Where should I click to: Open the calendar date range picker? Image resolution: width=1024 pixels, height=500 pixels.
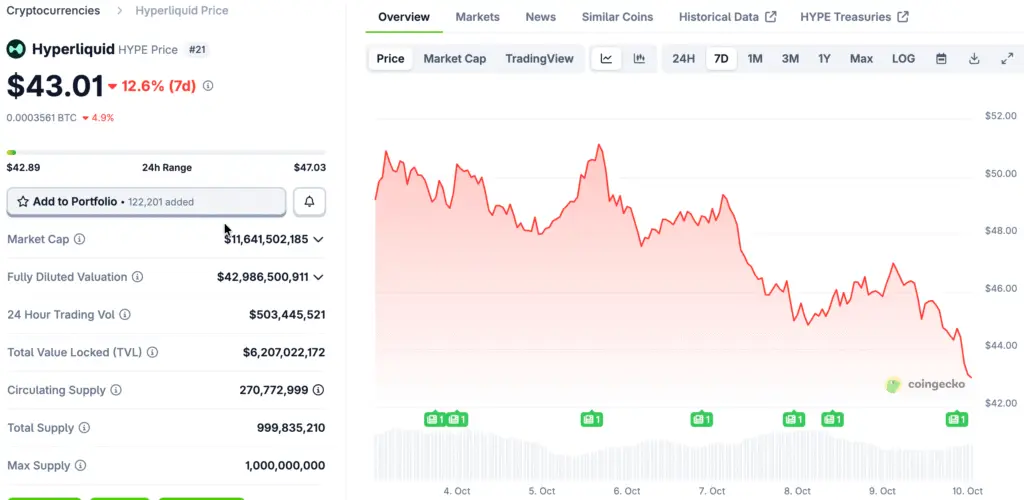[941, 59]
